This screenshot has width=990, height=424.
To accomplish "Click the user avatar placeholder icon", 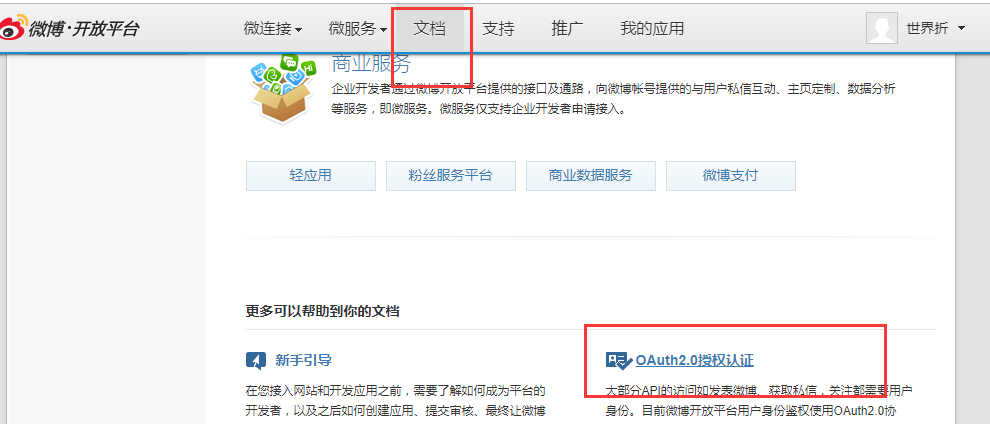I will (x=882, y=28).
